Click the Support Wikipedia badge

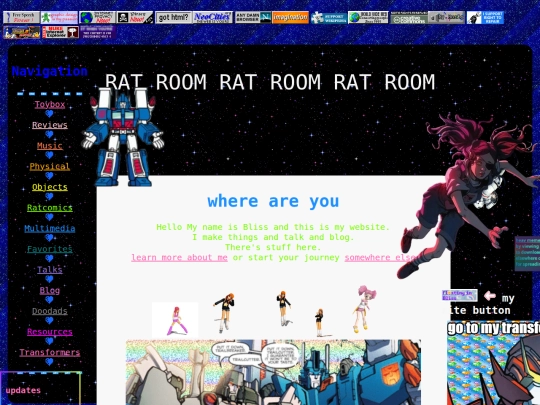(x=329, y=18)
